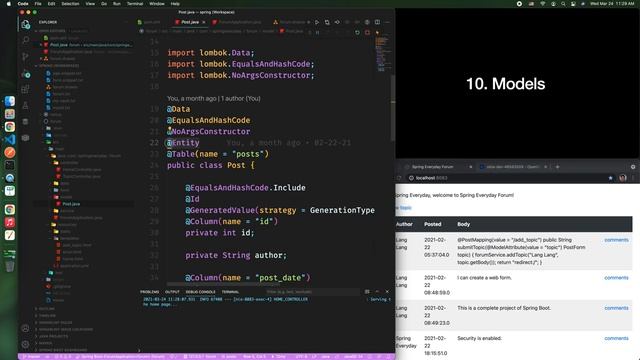Open Source Control view in activity bar
This screenshot has width=640, height=360.
25,56
